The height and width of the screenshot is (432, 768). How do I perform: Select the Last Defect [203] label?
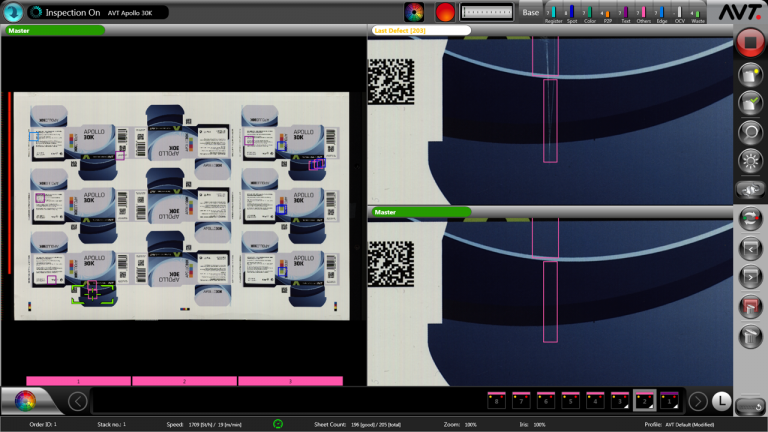click(421, 30)
